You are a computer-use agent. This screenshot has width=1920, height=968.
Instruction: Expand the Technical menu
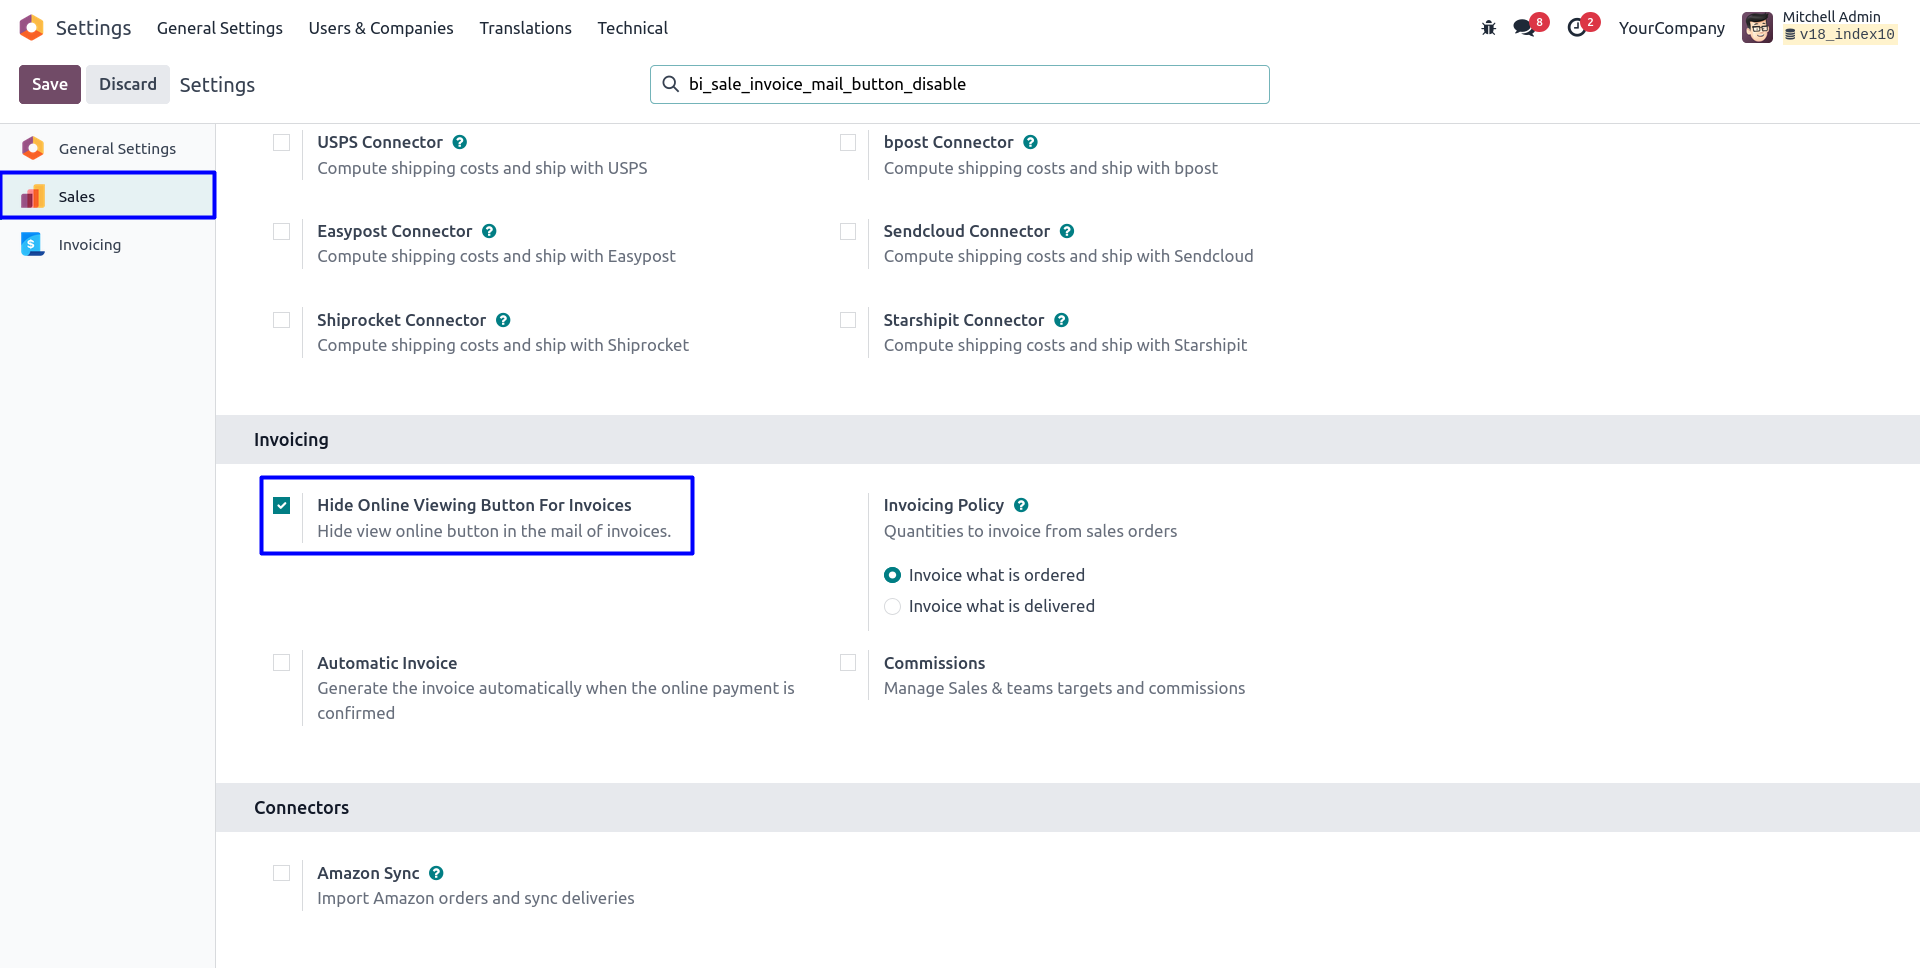(x=632, y=28)
